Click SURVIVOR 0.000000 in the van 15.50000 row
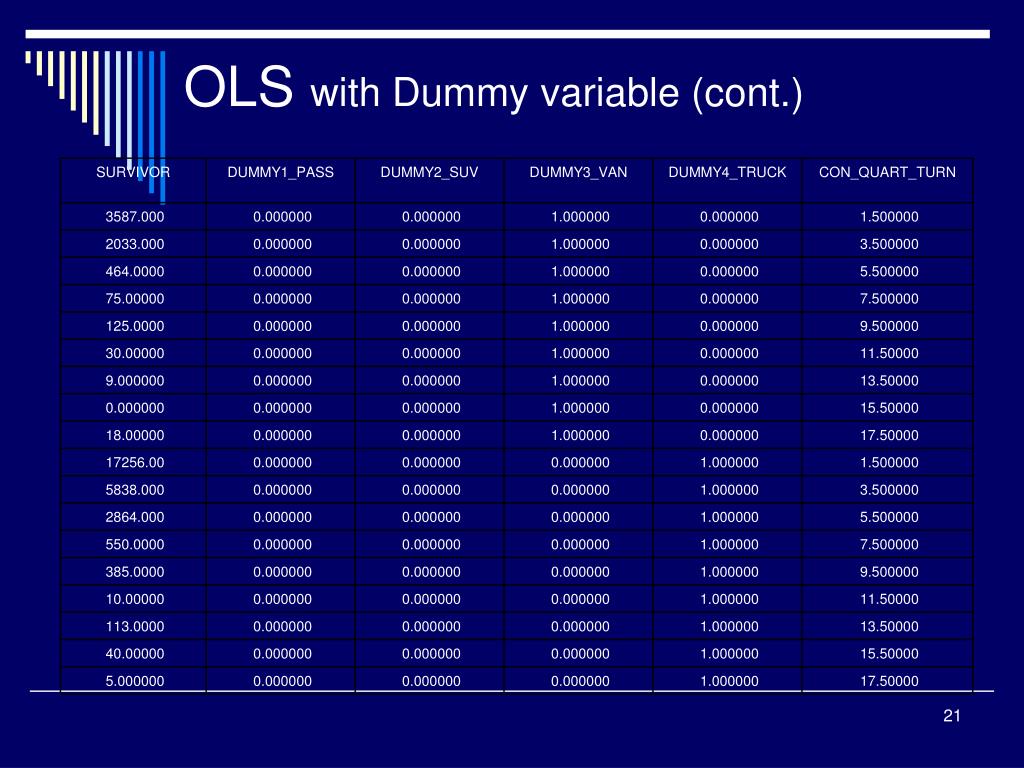Image resolution: width=1024 pixels, height=768 pixels. [x=135, y=408]
